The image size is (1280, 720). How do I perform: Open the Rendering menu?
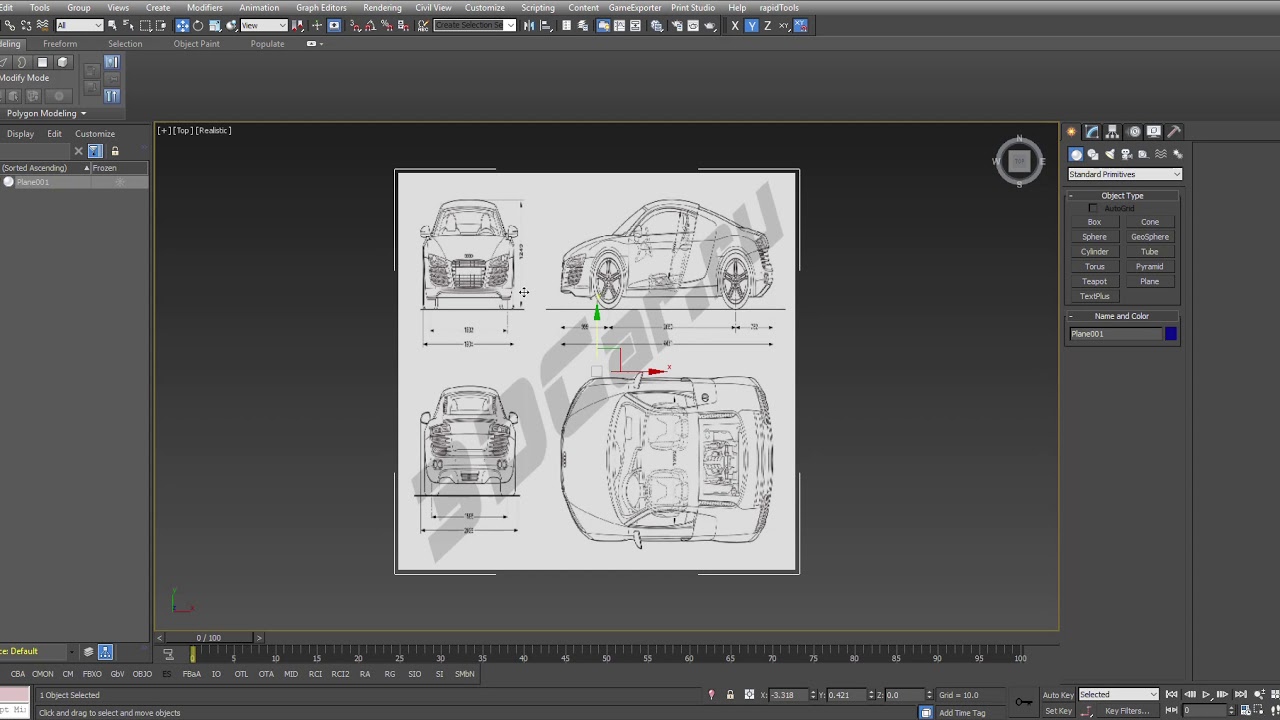point(382,8)
